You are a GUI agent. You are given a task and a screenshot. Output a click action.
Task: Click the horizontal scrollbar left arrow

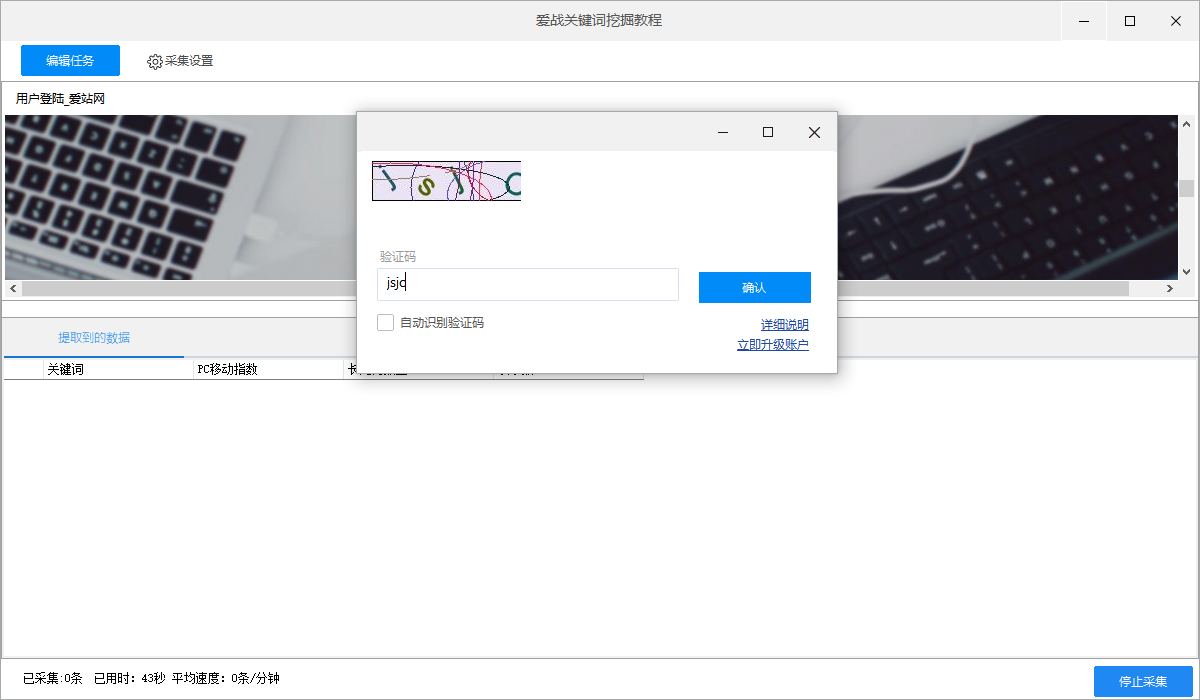click(13, 288)
